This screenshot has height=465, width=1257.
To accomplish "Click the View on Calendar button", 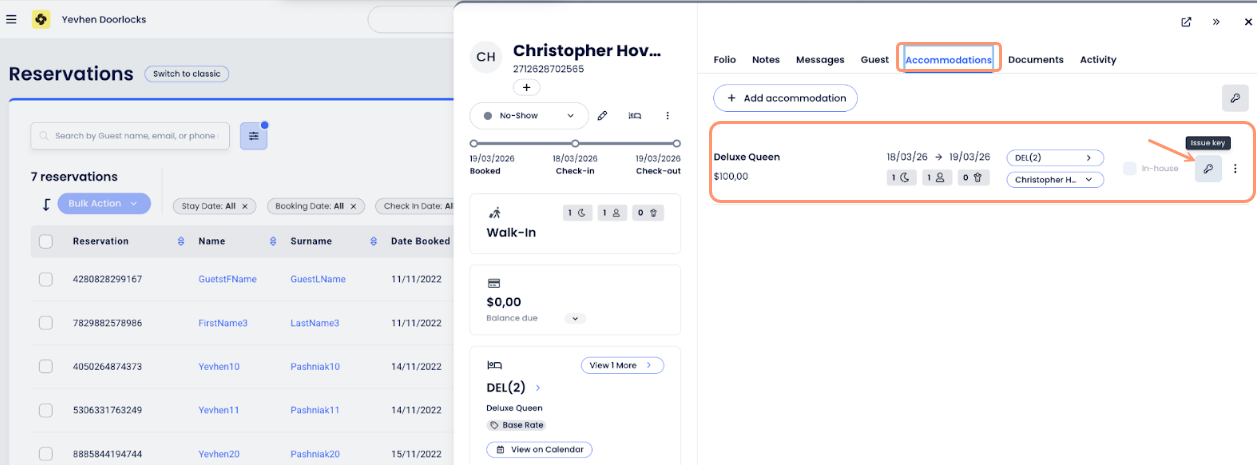I will (539, 450).
